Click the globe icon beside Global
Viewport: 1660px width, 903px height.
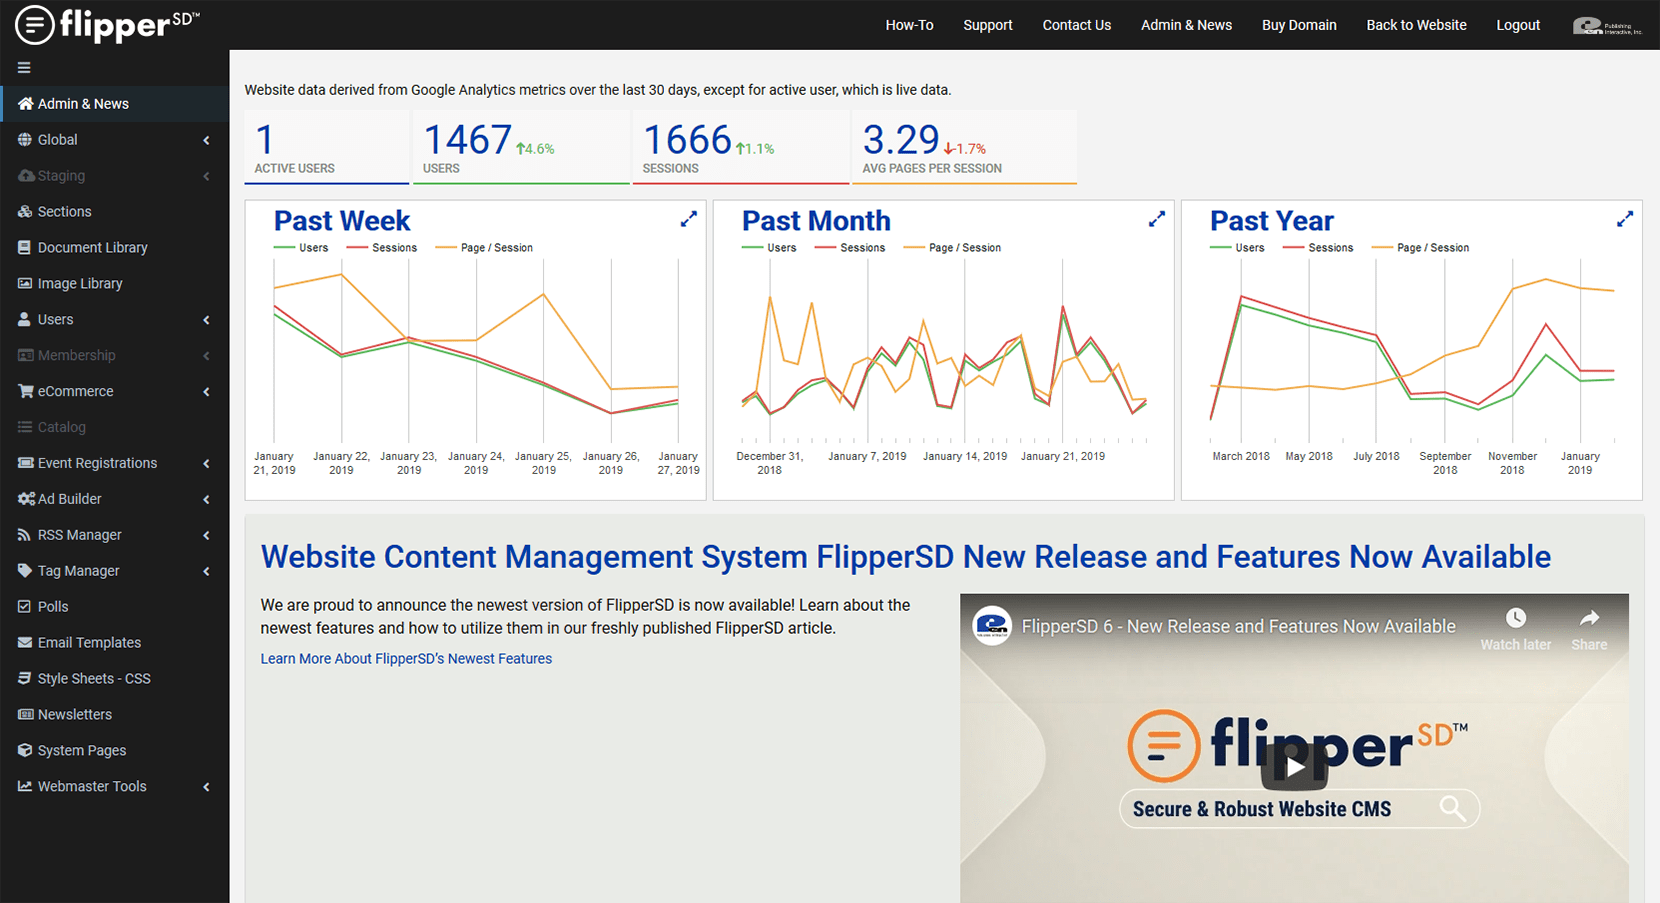(x=25, y=140)
